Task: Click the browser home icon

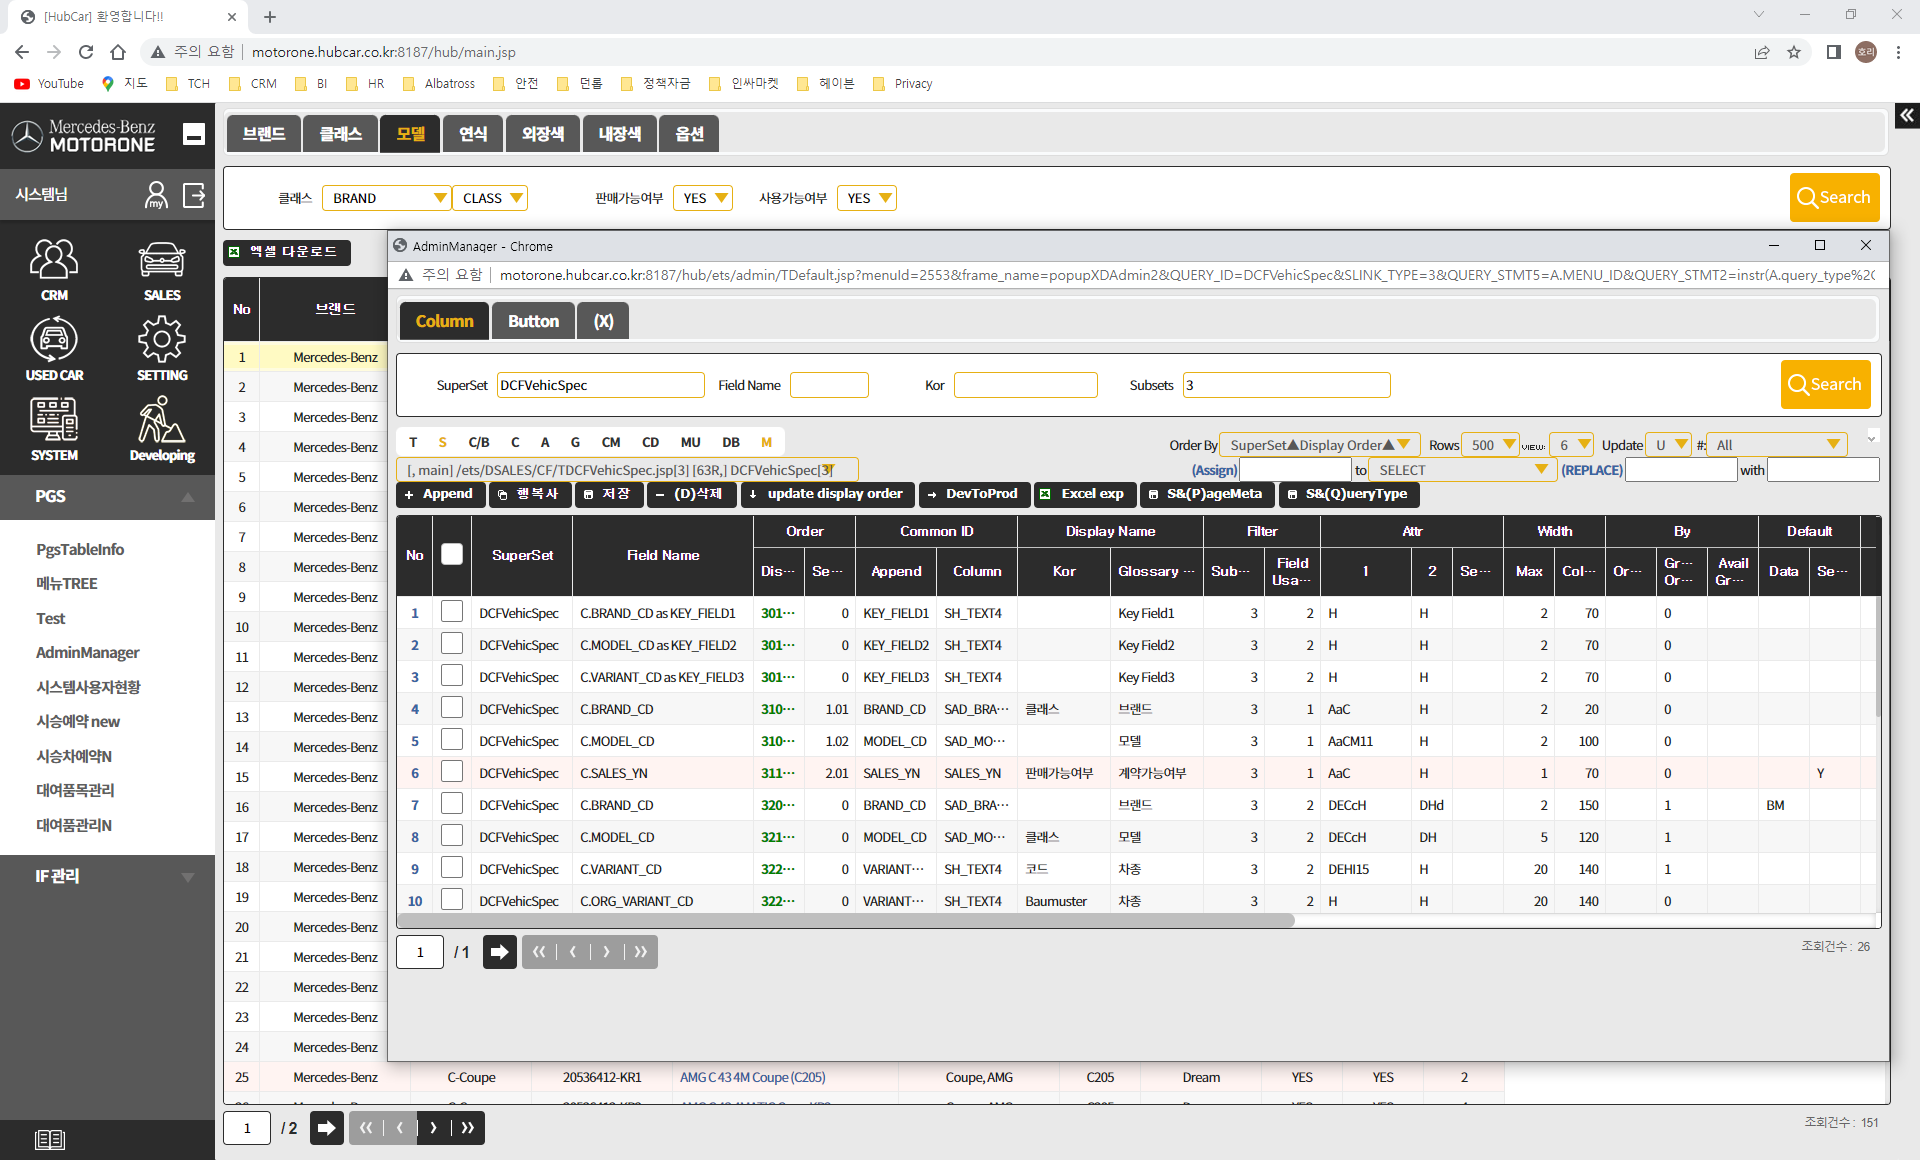Action: point(118,52)
